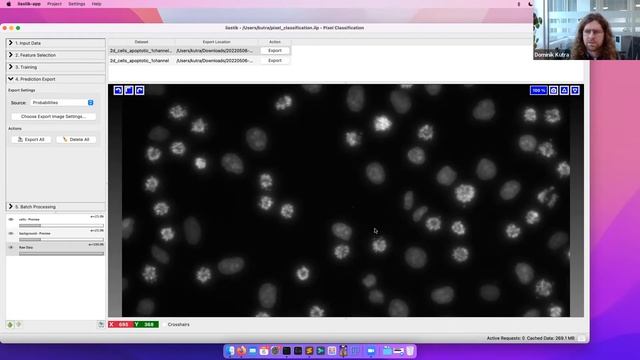Open Mail from the Dock
Image resolution: width=640 pixels, height=360 pixels.
[253, 351]
